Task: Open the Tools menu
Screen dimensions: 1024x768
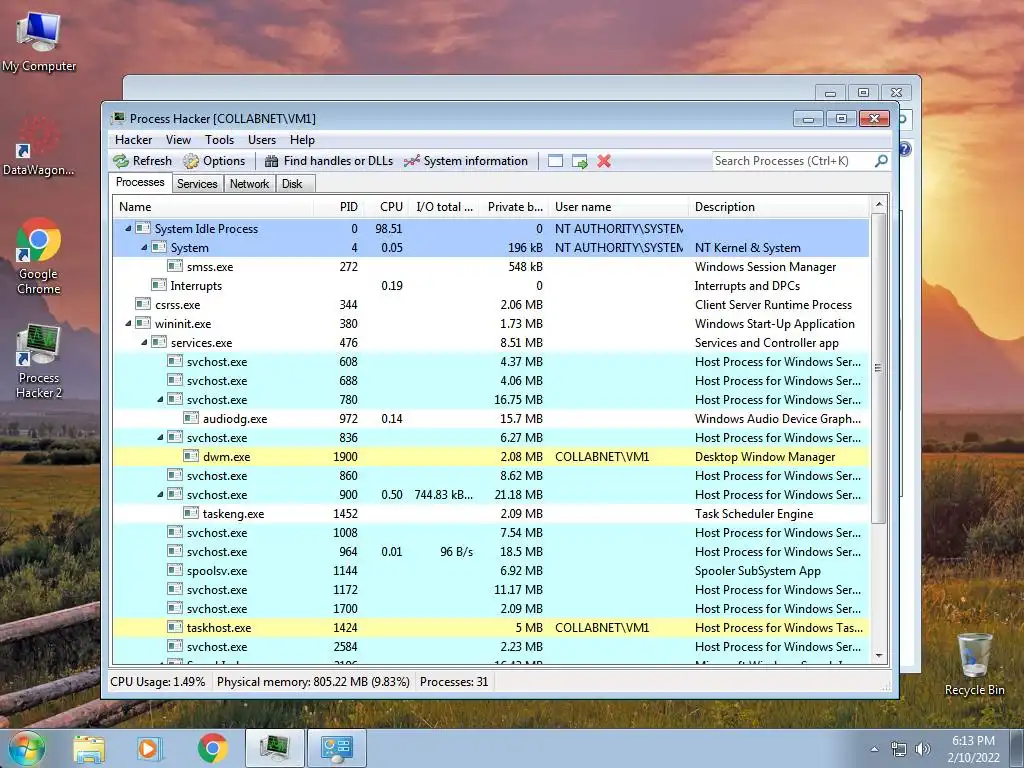Action: pos(219,140)
